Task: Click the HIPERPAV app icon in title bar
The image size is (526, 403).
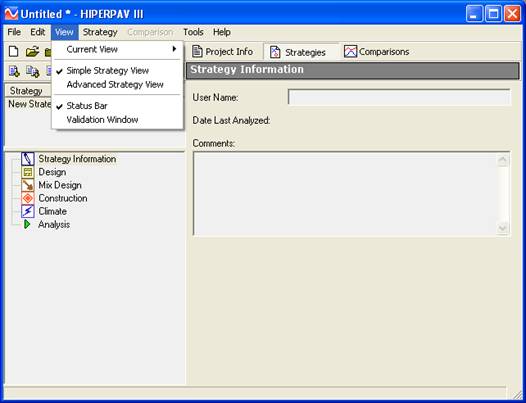Action: pyautogui.click(x=11, y=14)
